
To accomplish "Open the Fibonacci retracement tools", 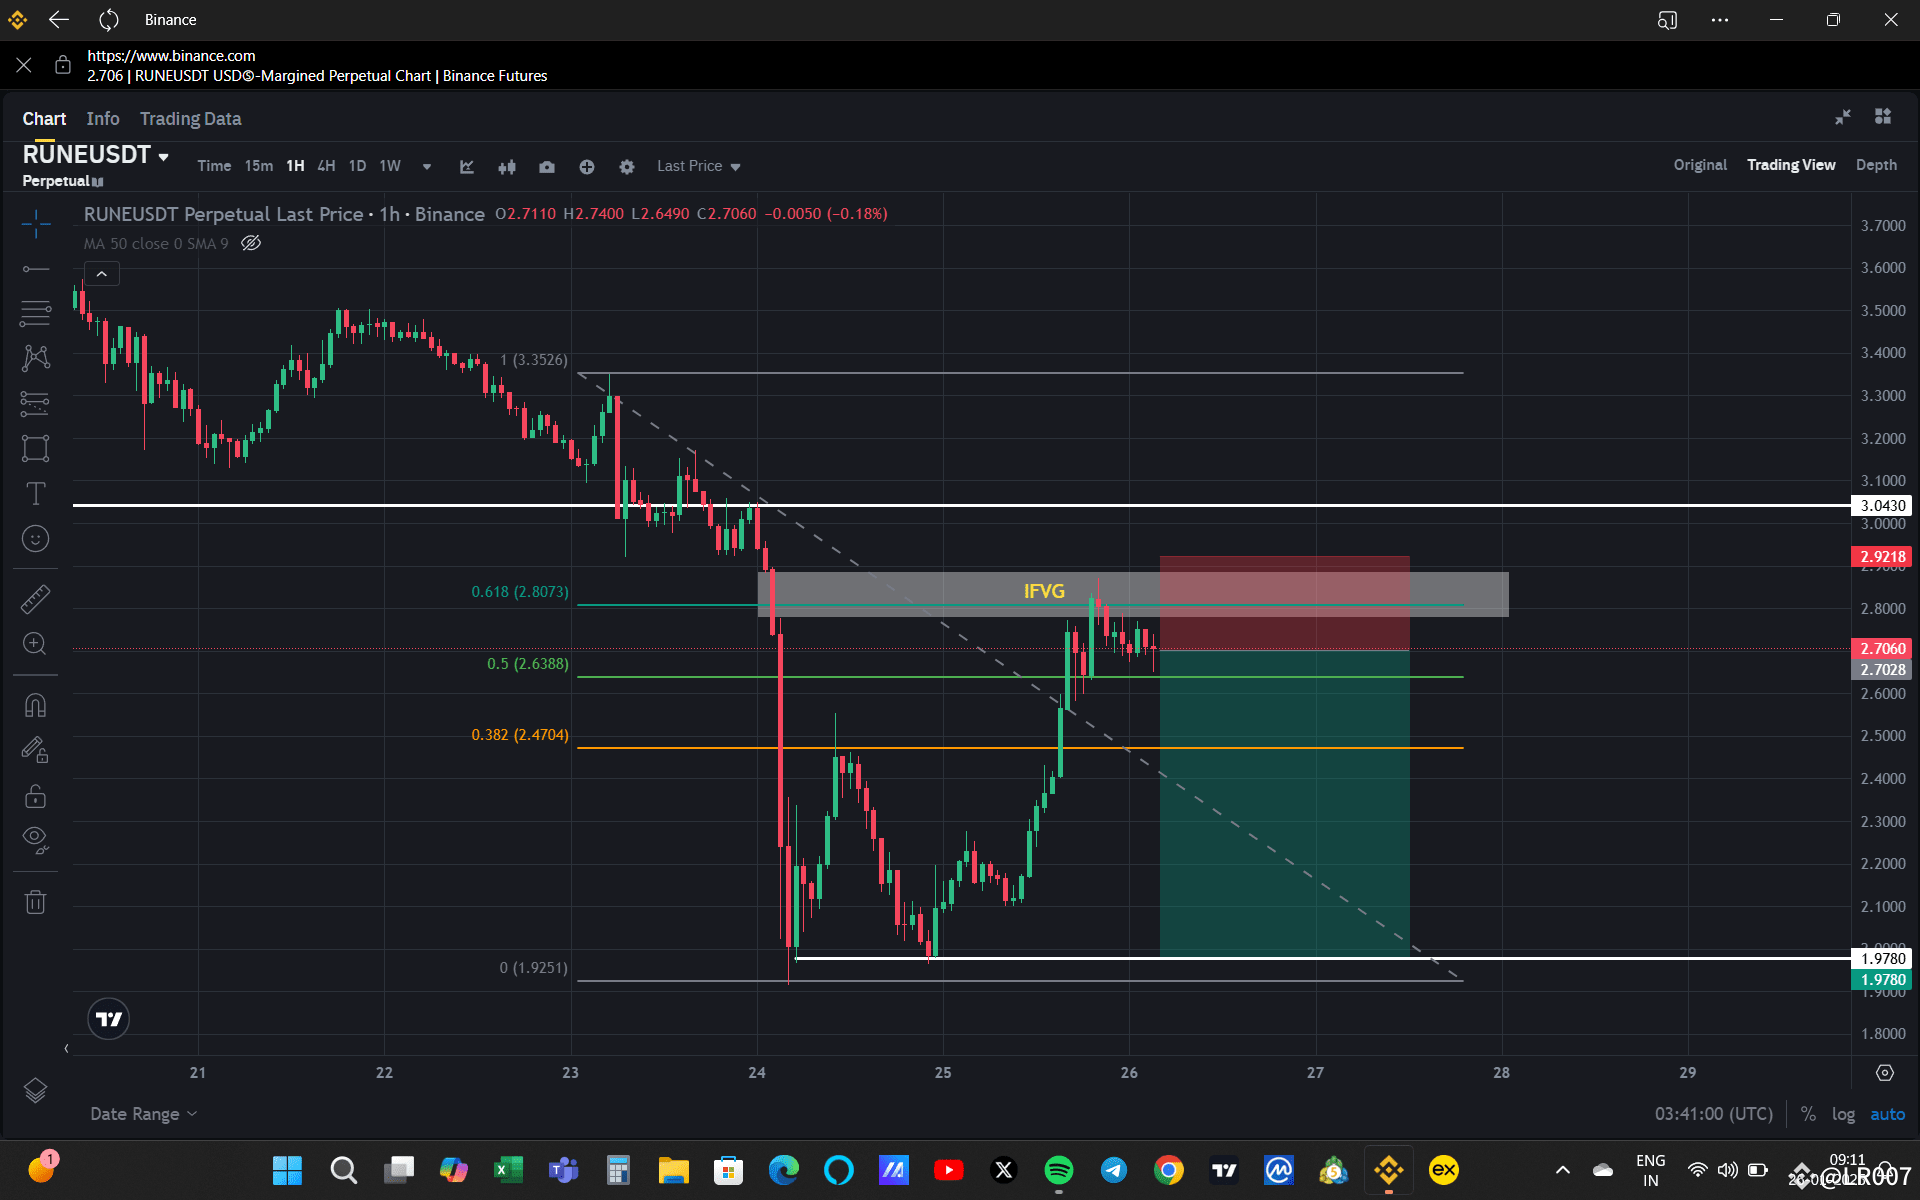I will point(36,313).
